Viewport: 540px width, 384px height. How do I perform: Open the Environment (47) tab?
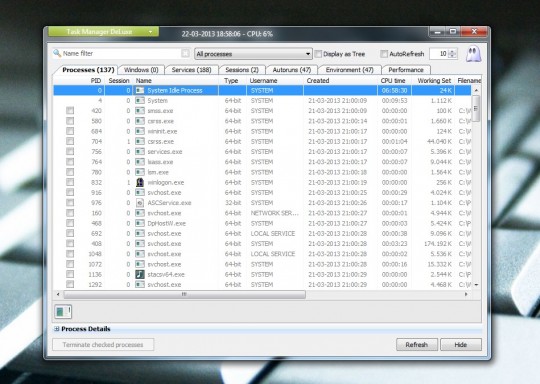pyautogui.click(x=350, y=70)
